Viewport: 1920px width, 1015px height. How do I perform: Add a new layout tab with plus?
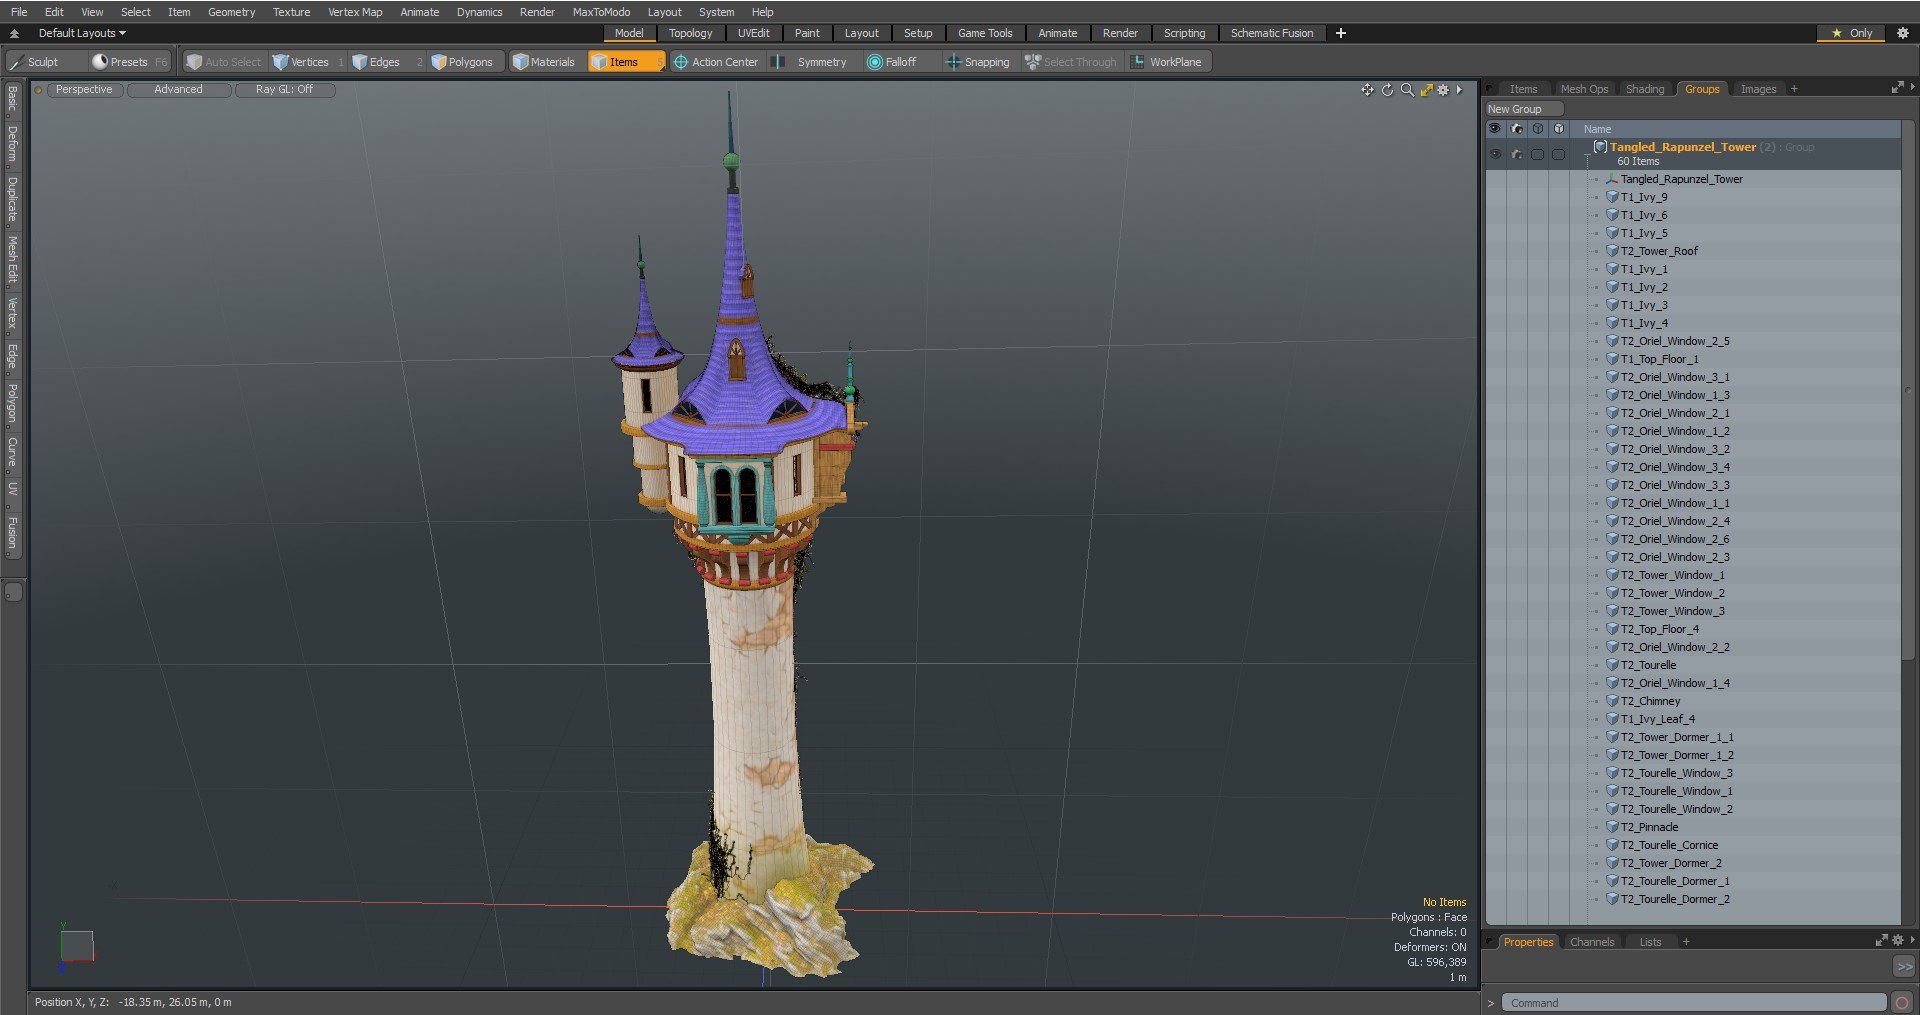tap(1341, 33)
